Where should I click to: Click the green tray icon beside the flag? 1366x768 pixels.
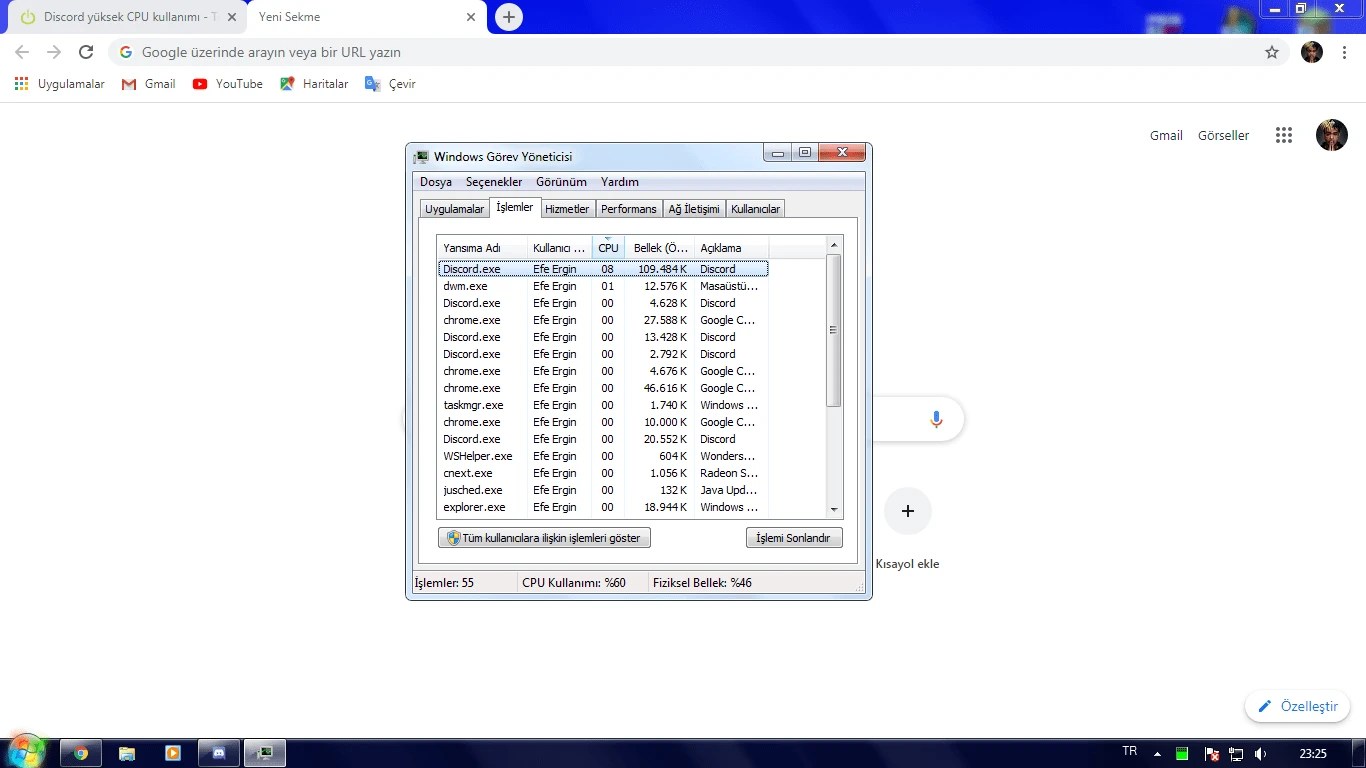click(1182, 753)
